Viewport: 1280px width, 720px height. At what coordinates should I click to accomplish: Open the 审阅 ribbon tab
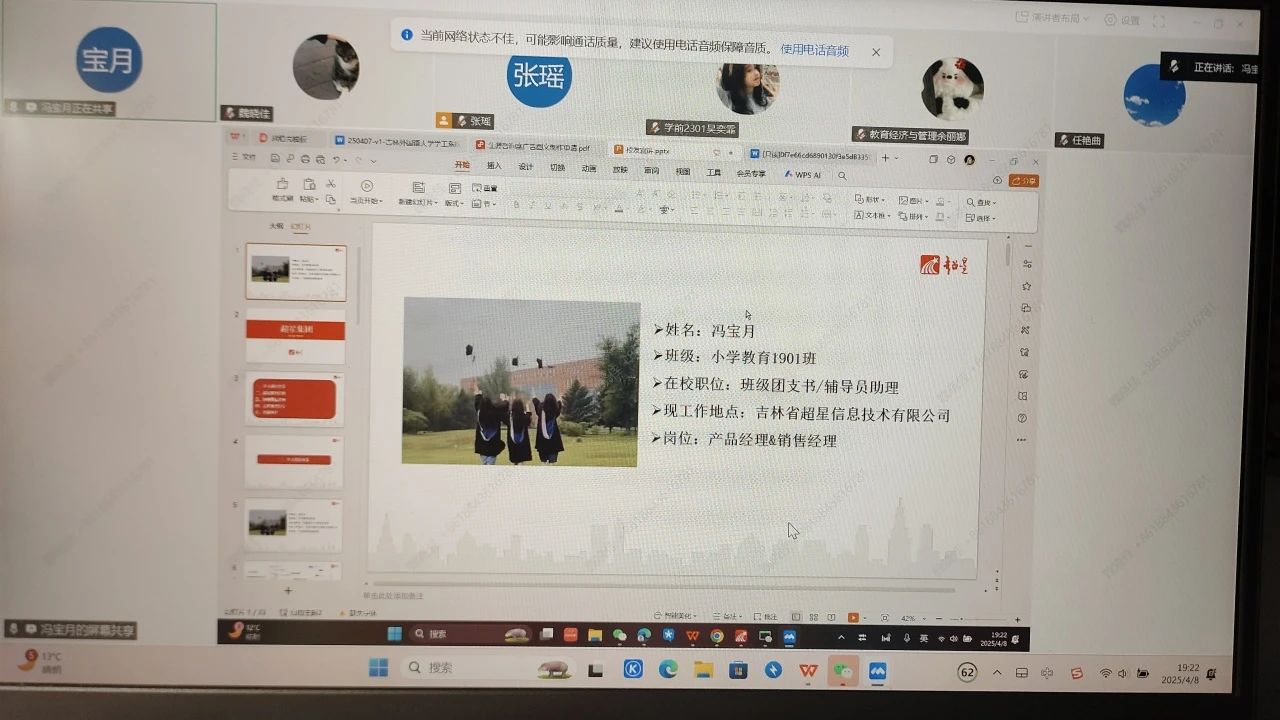coord(651,171)
